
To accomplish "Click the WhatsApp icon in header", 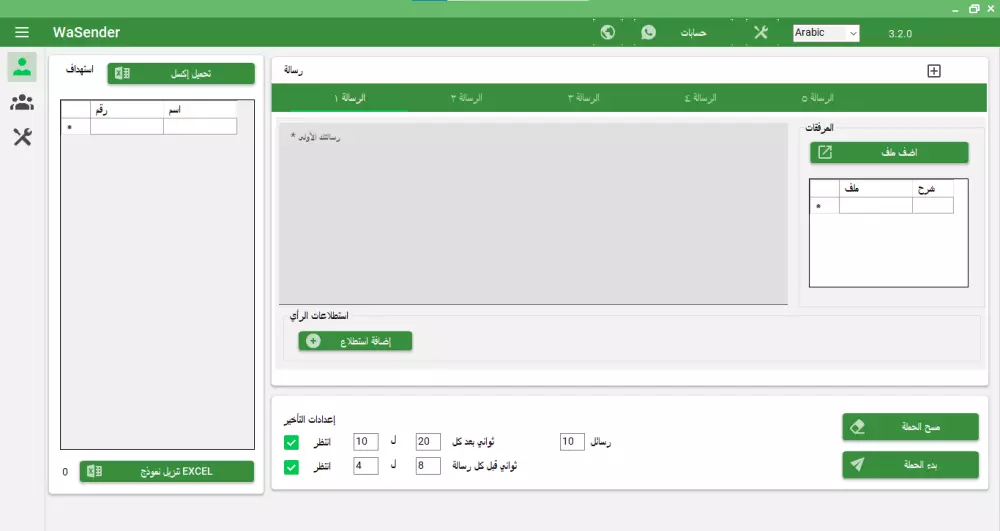I will coord(649,32).
